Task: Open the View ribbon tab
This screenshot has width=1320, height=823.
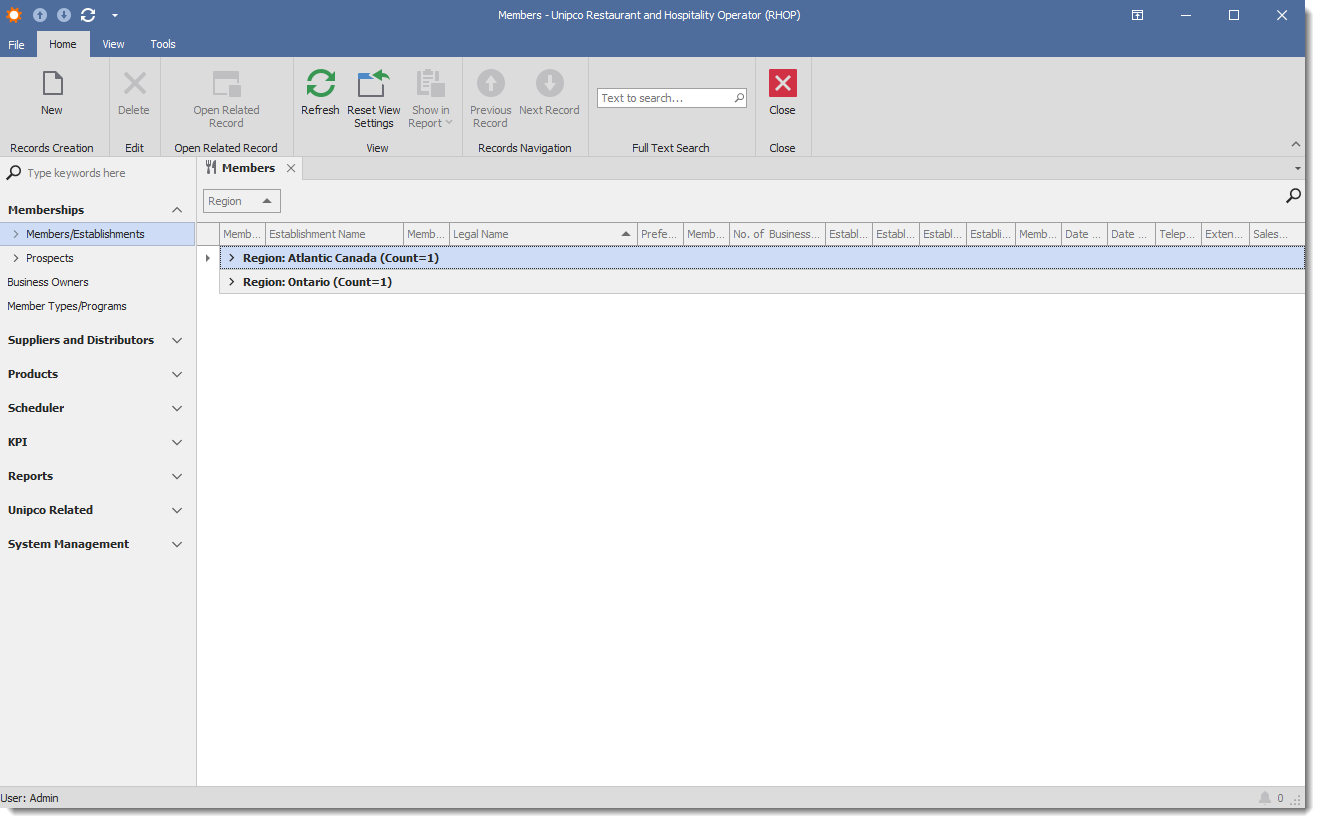Action: 113,44
